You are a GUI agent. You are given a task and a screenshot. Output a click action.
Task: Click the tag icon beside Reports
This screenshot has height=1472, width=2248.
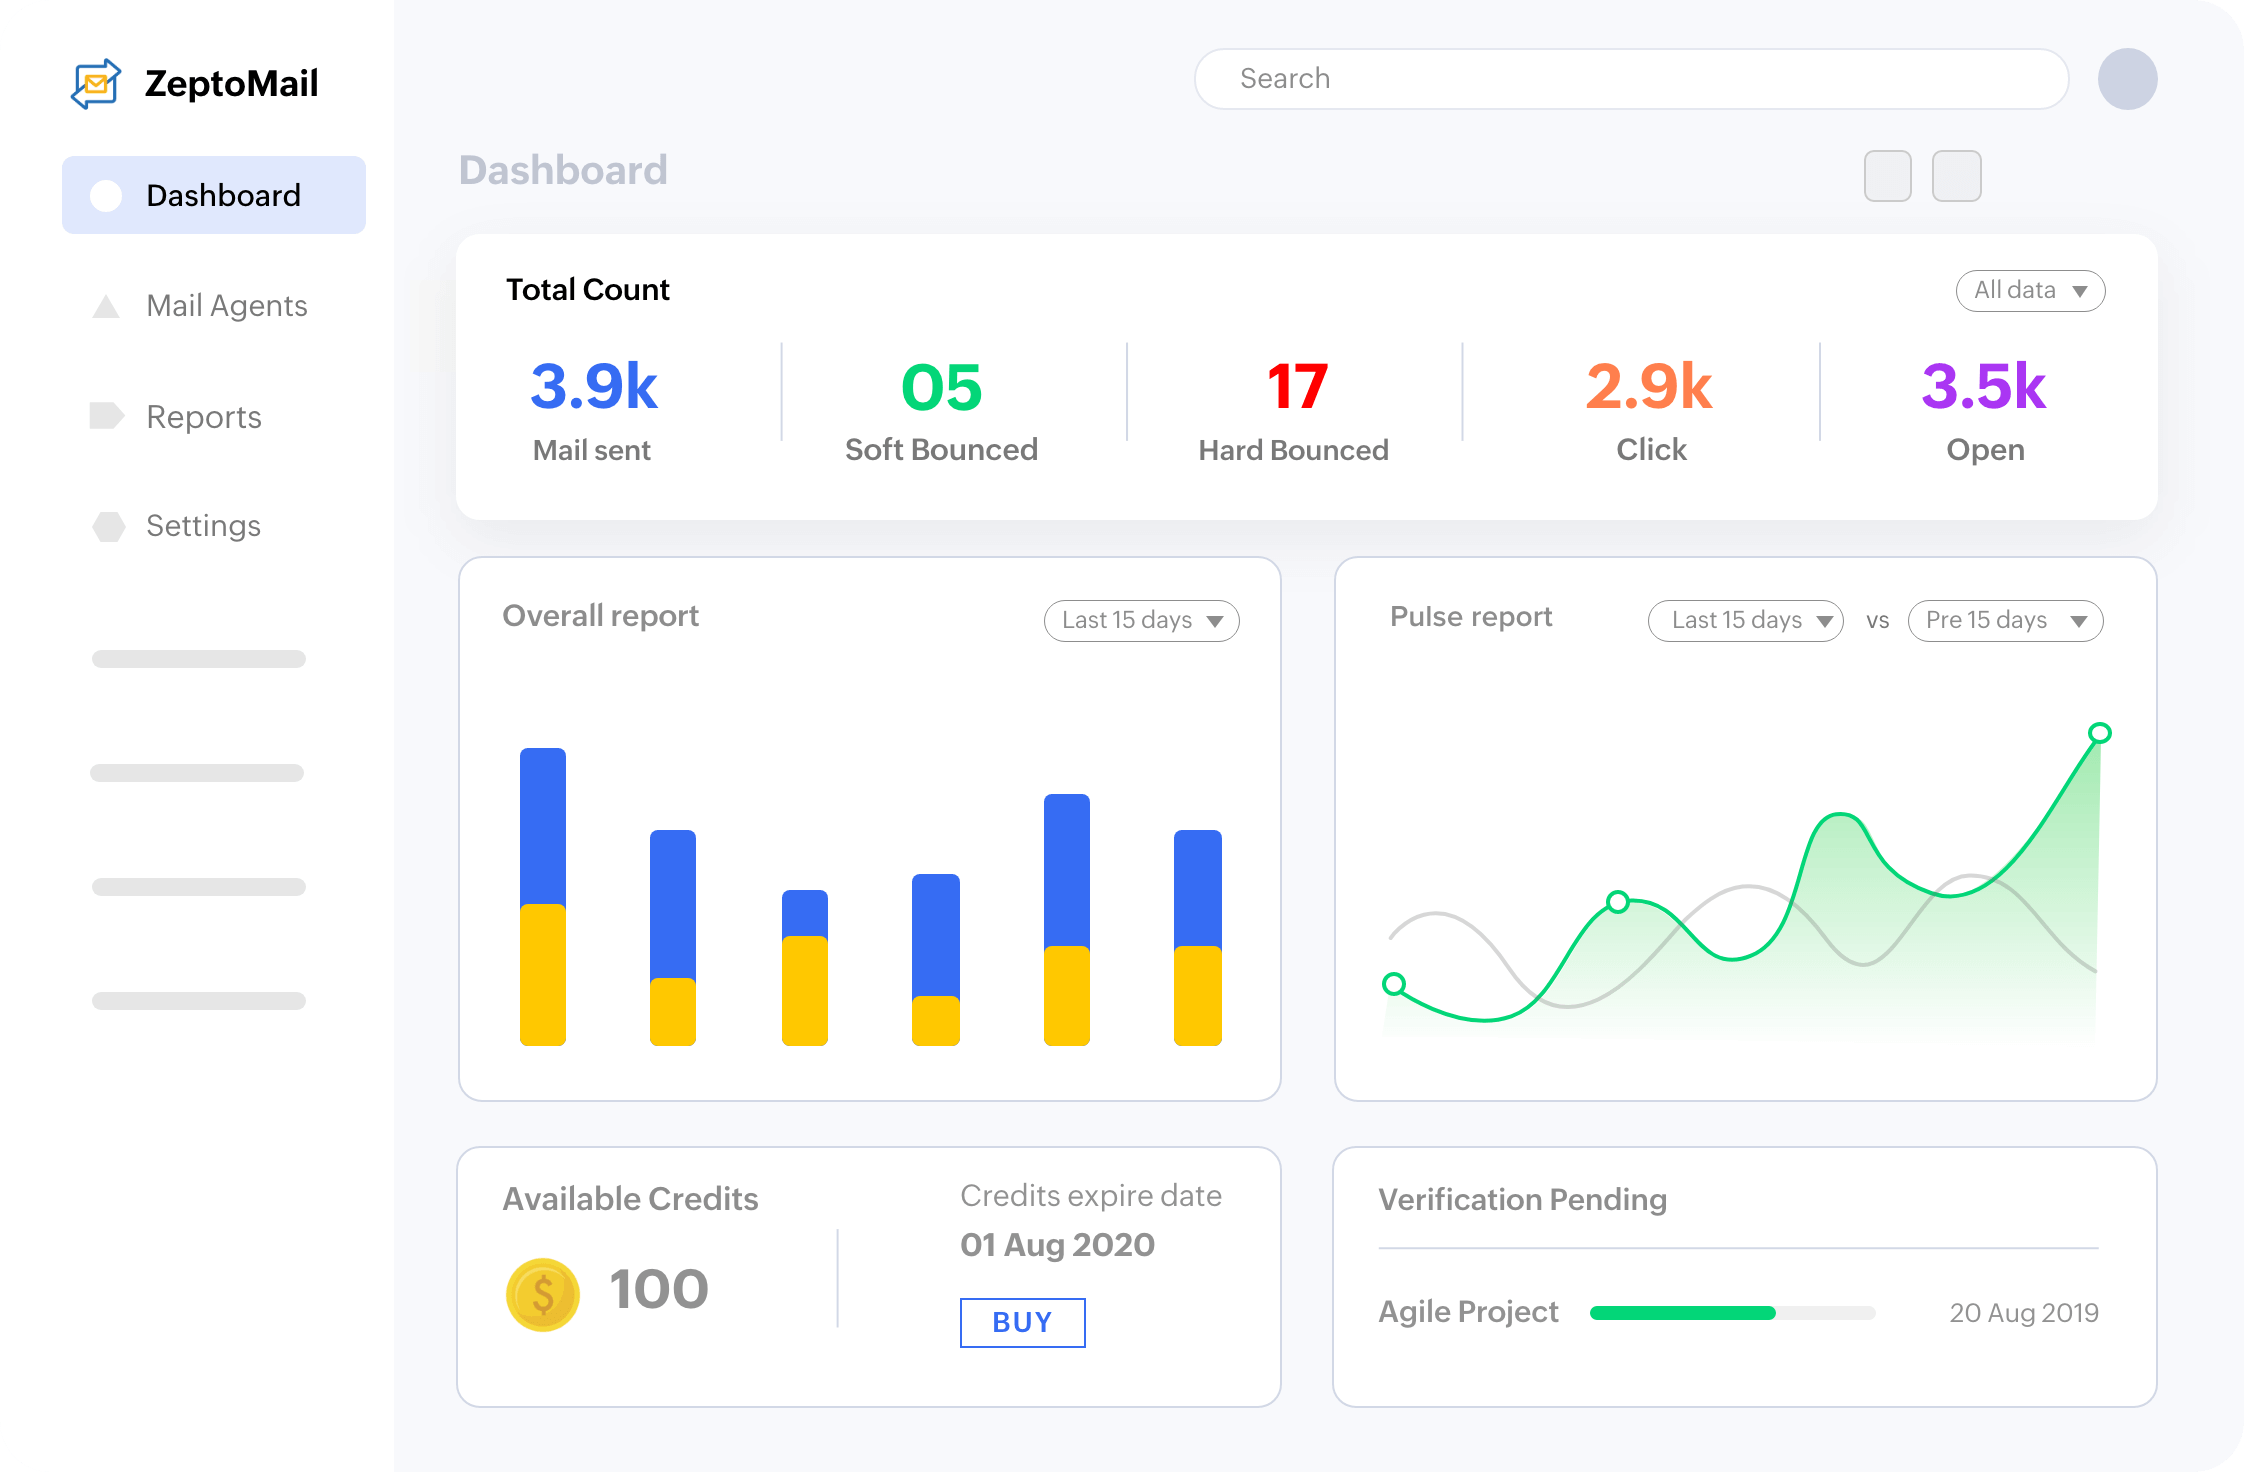click(106, 416)
